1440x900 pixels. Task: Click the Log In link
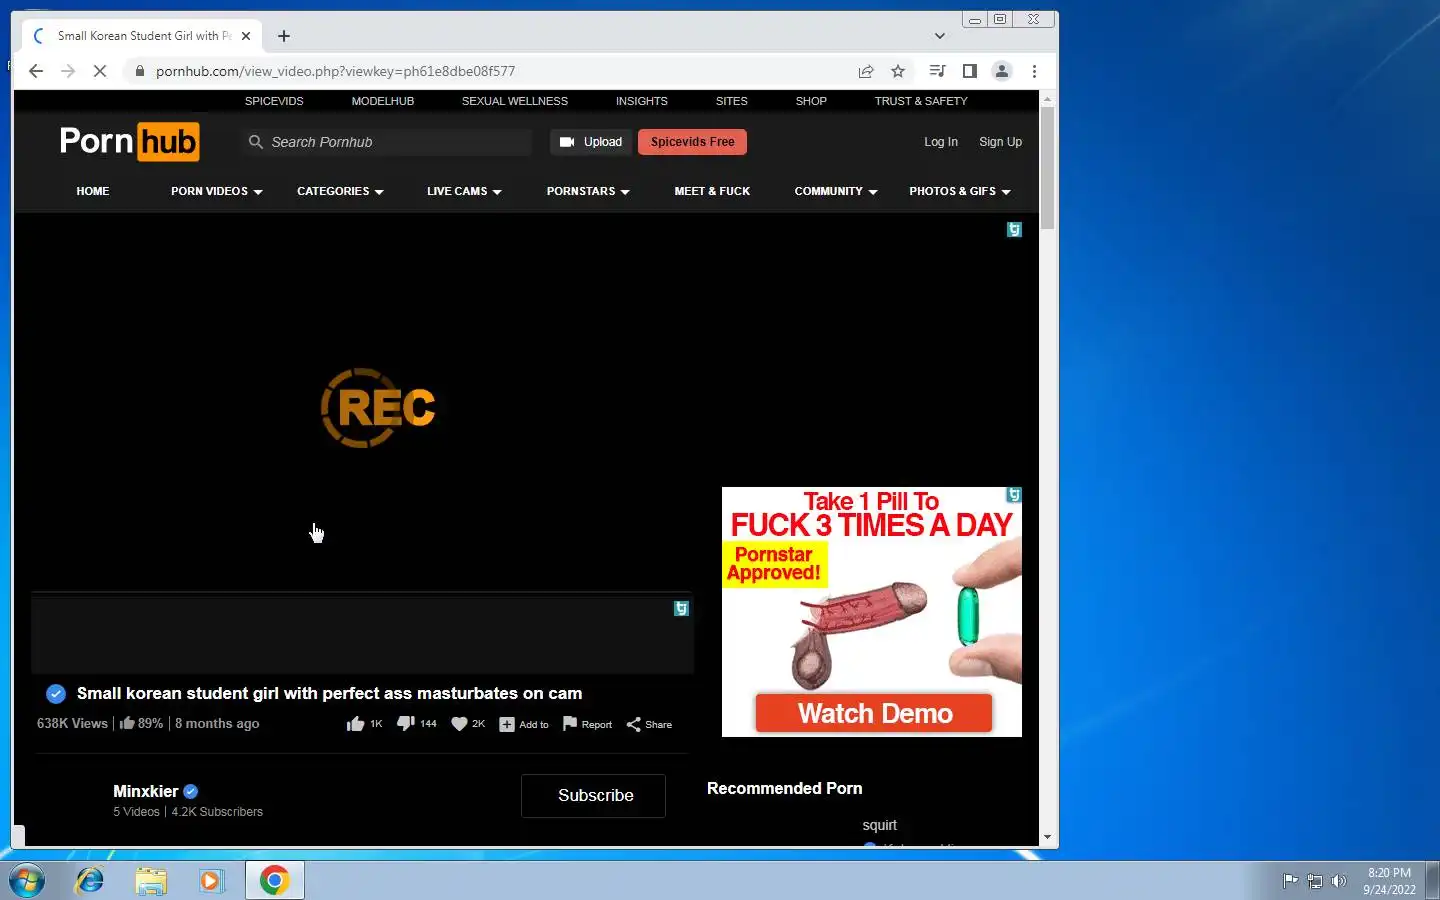coord(941,142)
